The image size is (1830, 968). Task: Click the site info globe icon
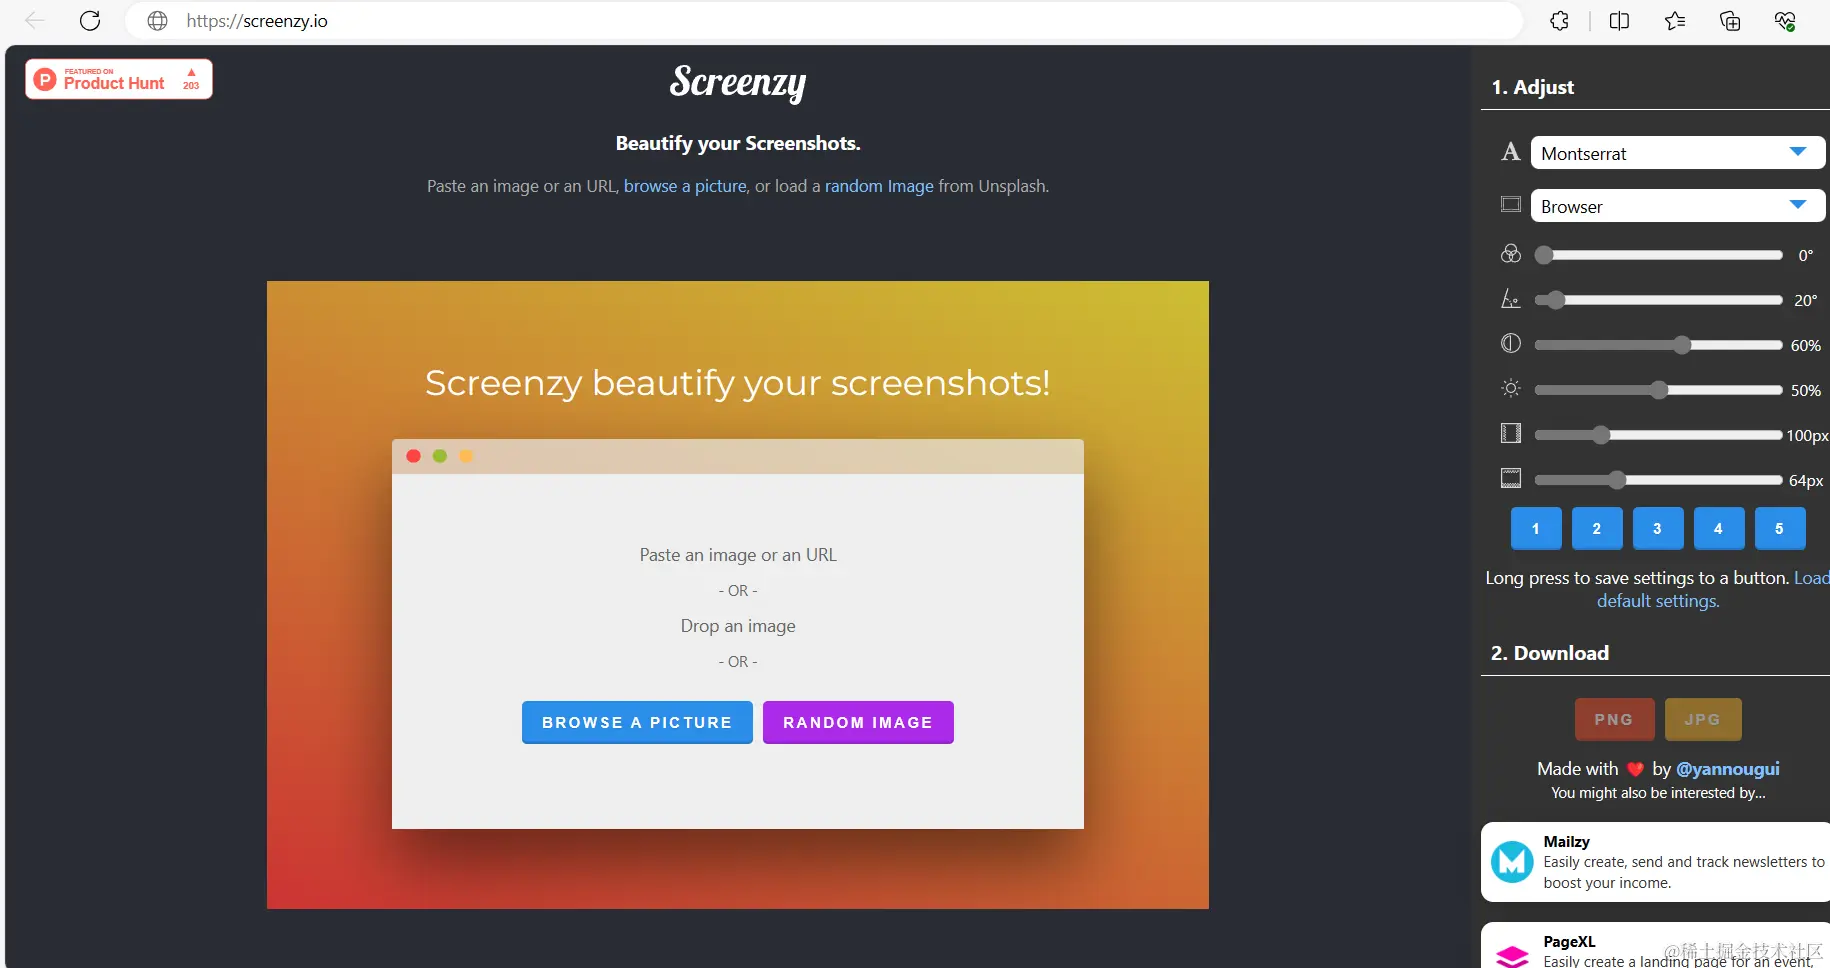(157, 20)
